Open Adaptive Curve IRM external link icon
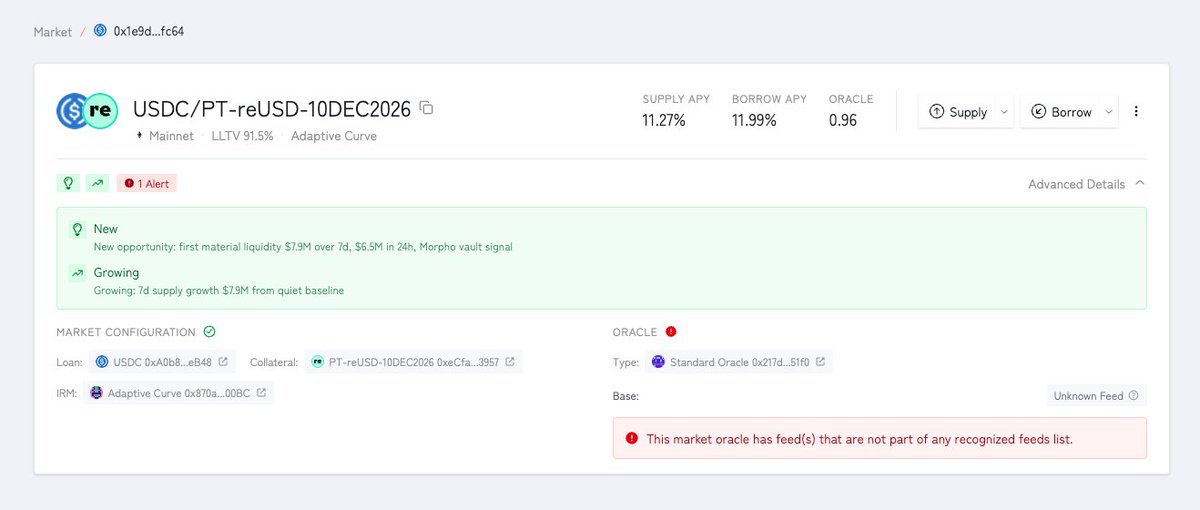The height and width of the screenshot is (510, 1200). click(x=261, y=393)
